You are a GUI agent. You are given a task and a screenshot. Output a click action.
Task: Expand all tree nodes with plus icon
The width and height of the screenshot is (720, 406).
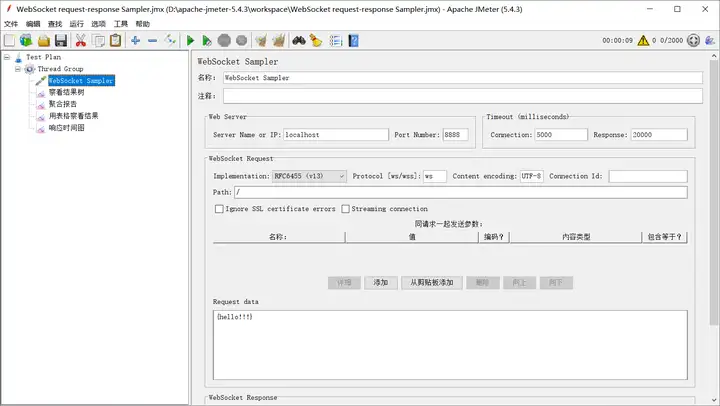[135, 41]
